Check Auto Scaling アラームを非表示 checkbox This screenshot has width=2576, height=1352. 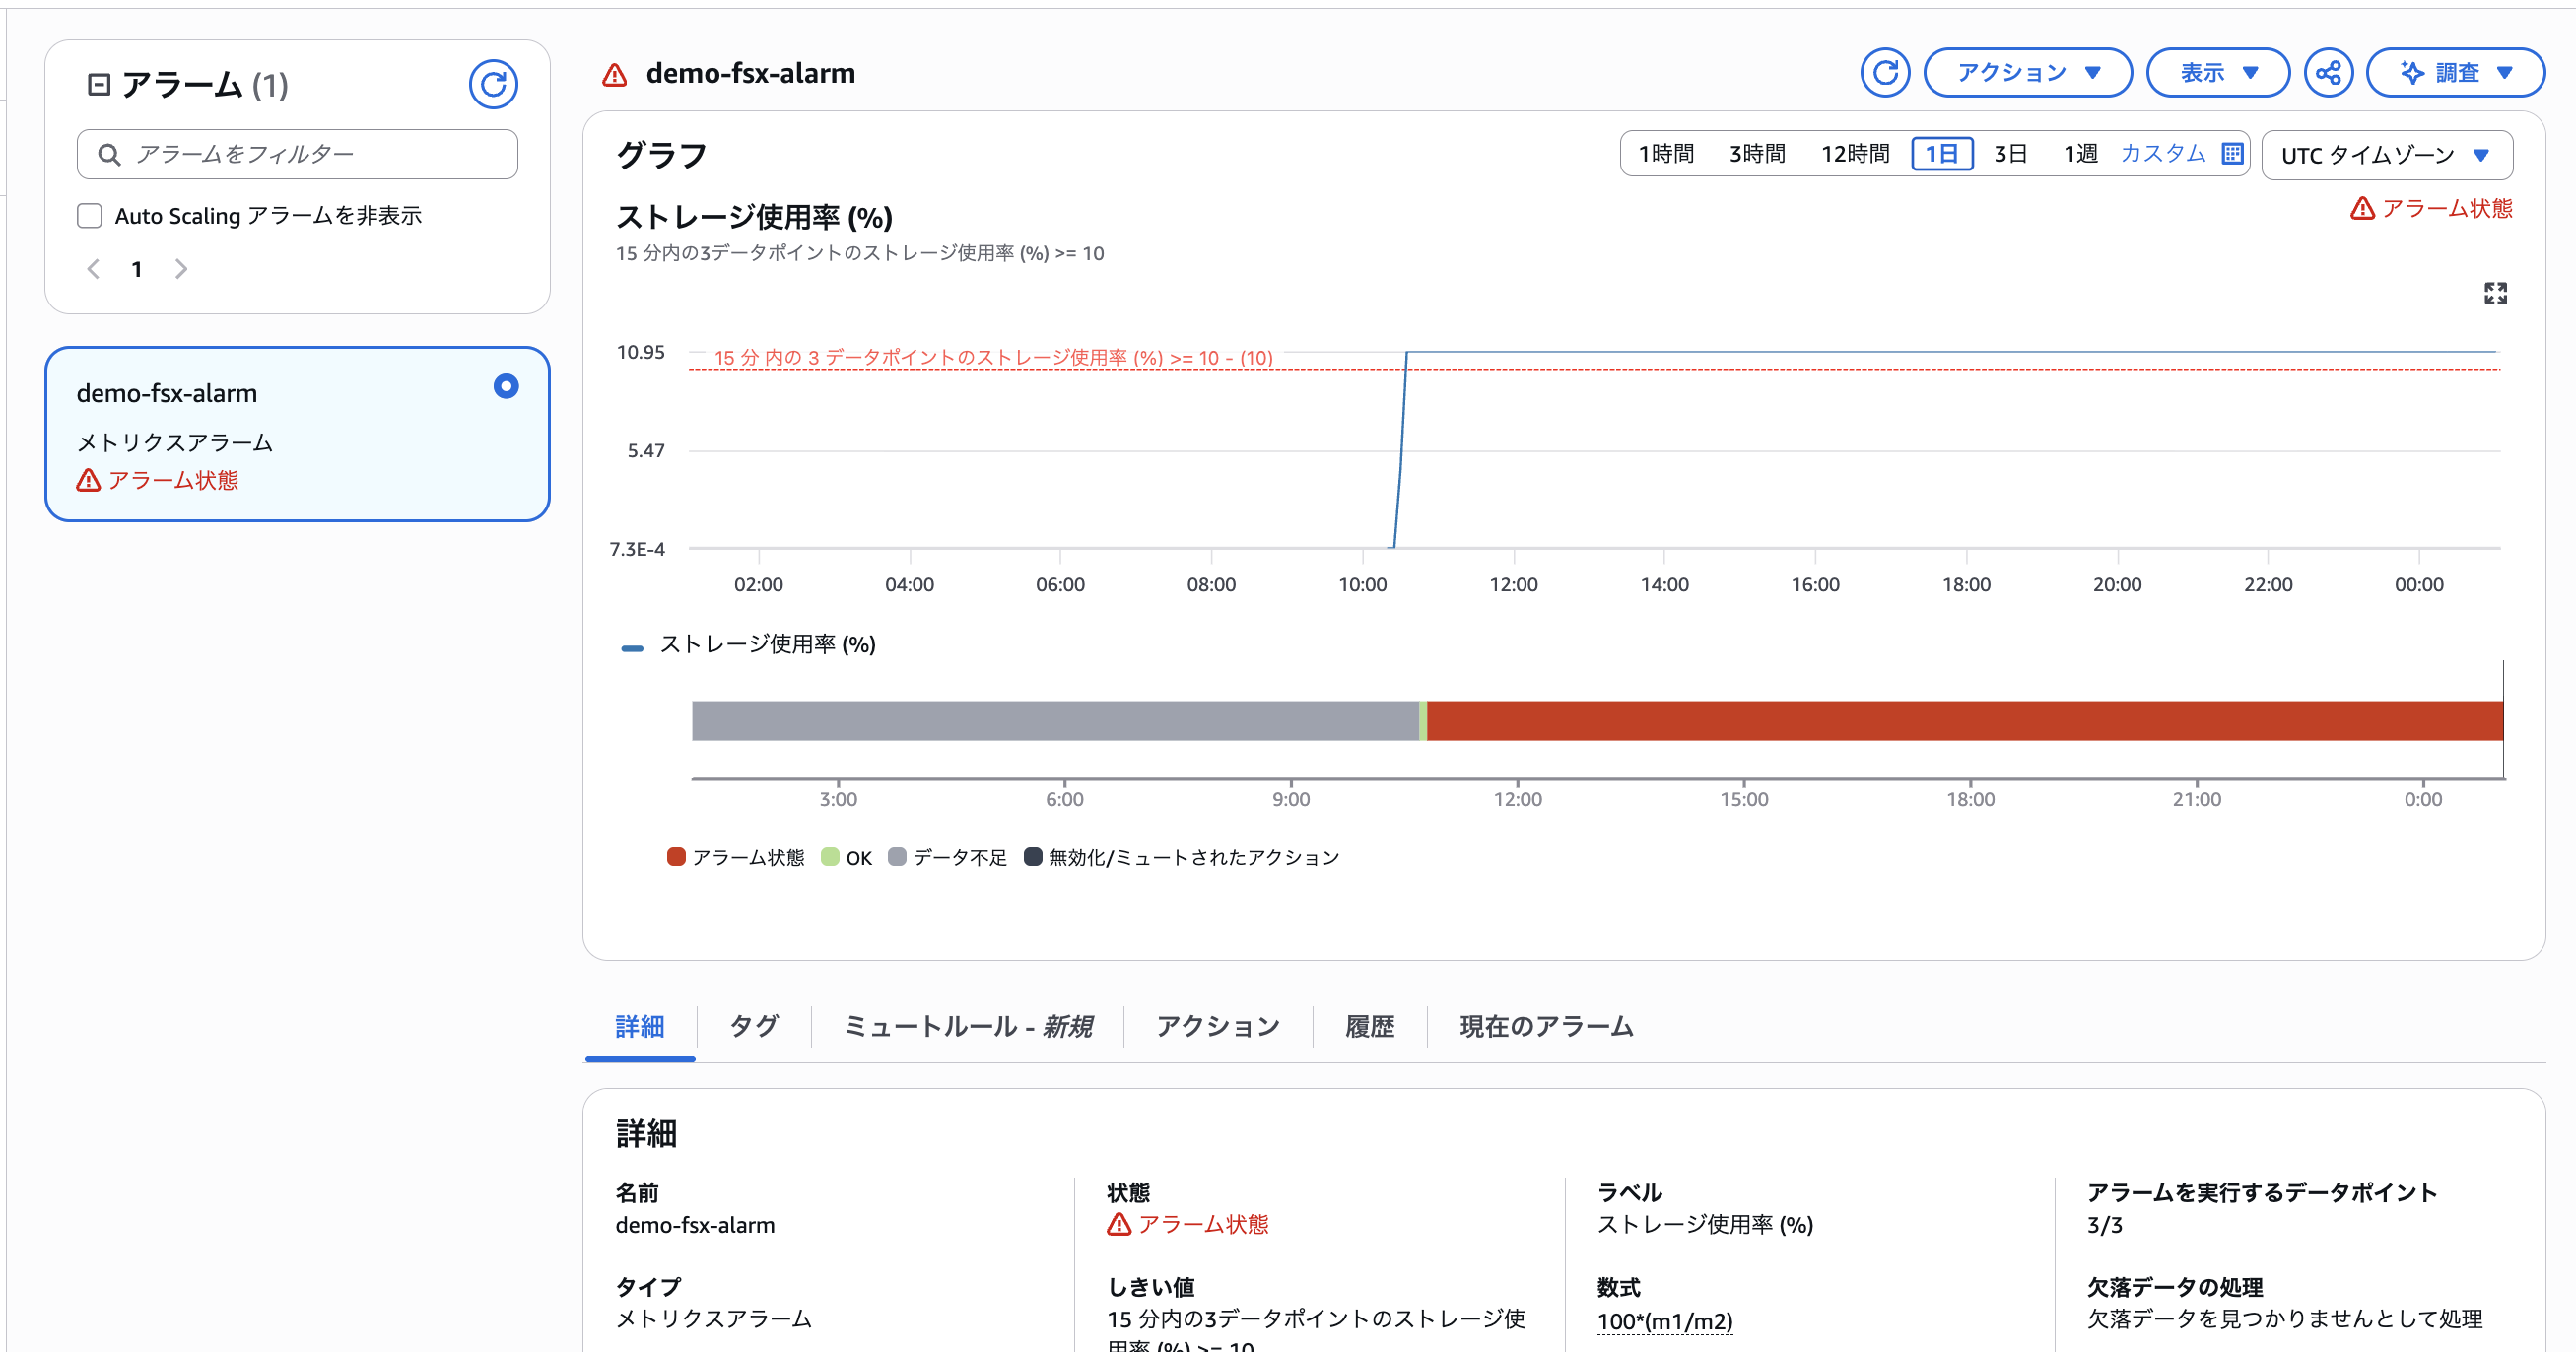[90, 216]
